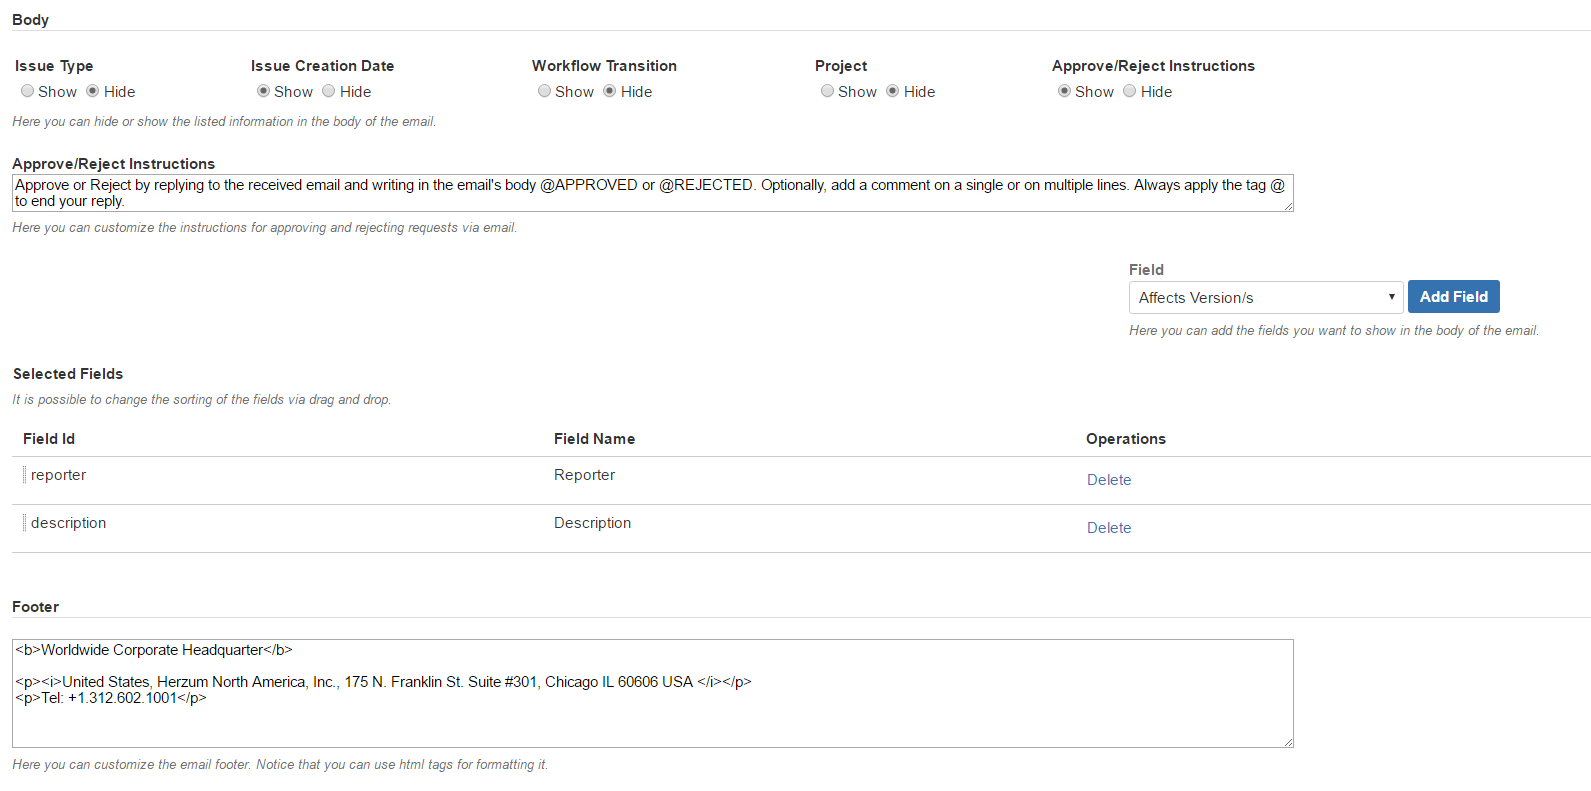1591x791 pixels.
Task: Select Show for Issue Creation Date
Action: pos(264,91)
